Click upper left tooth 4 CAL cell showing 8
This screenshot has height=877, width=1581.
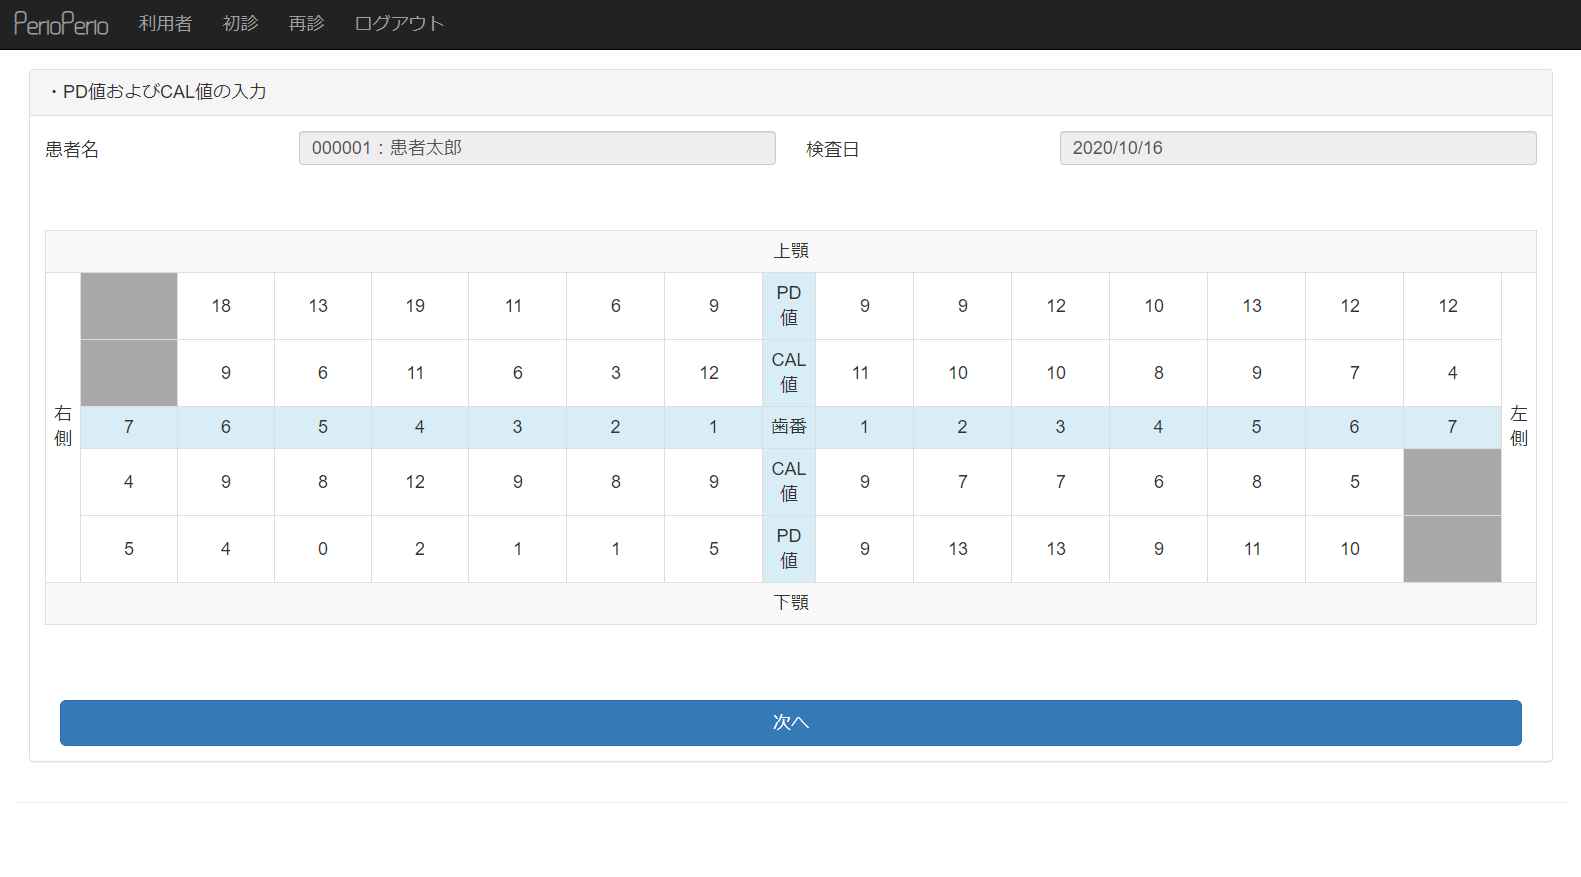[x=1158, y=373]
